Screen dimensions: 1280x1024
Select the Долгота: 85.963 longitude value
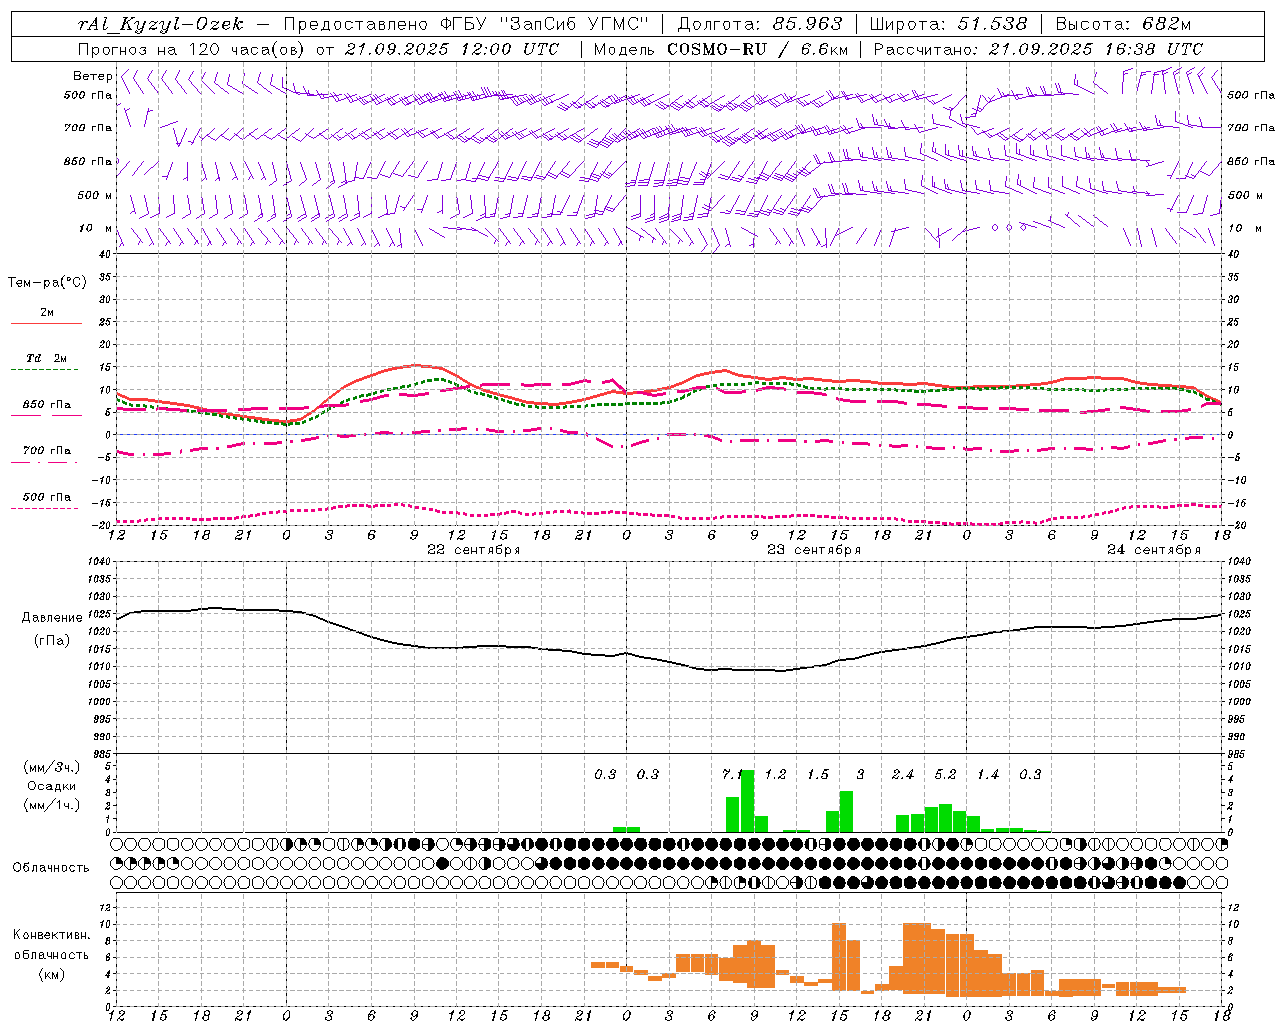coord(760,24)
